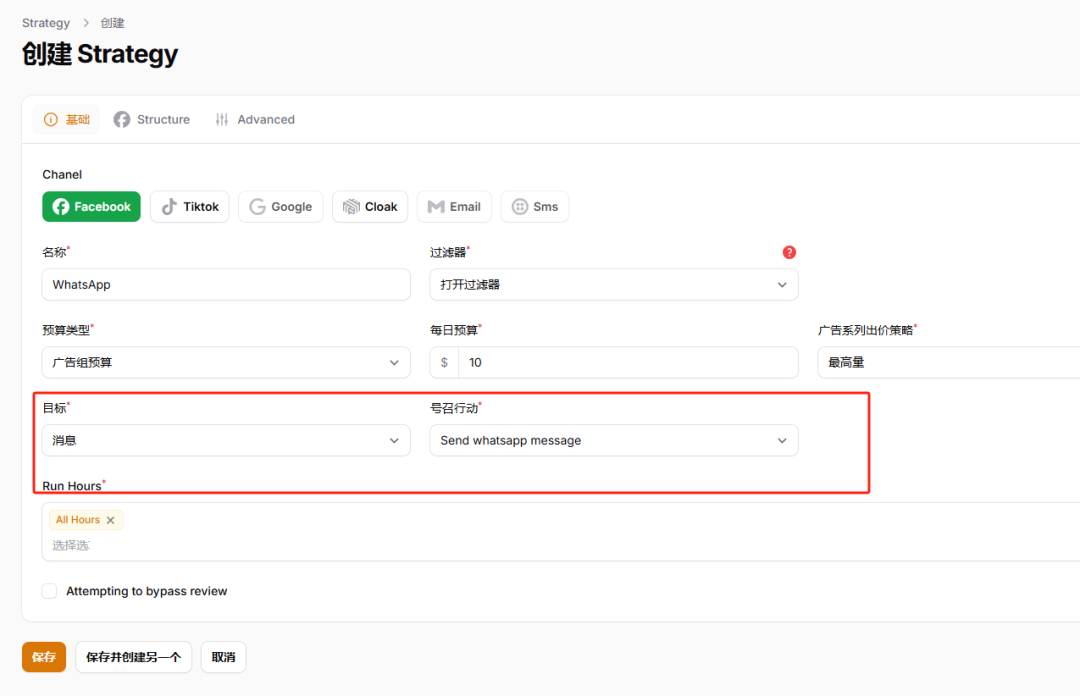Click the dollar sign prefix in budget field
The width and height of the screenshot is (1080, 696).
pos(444,362)
